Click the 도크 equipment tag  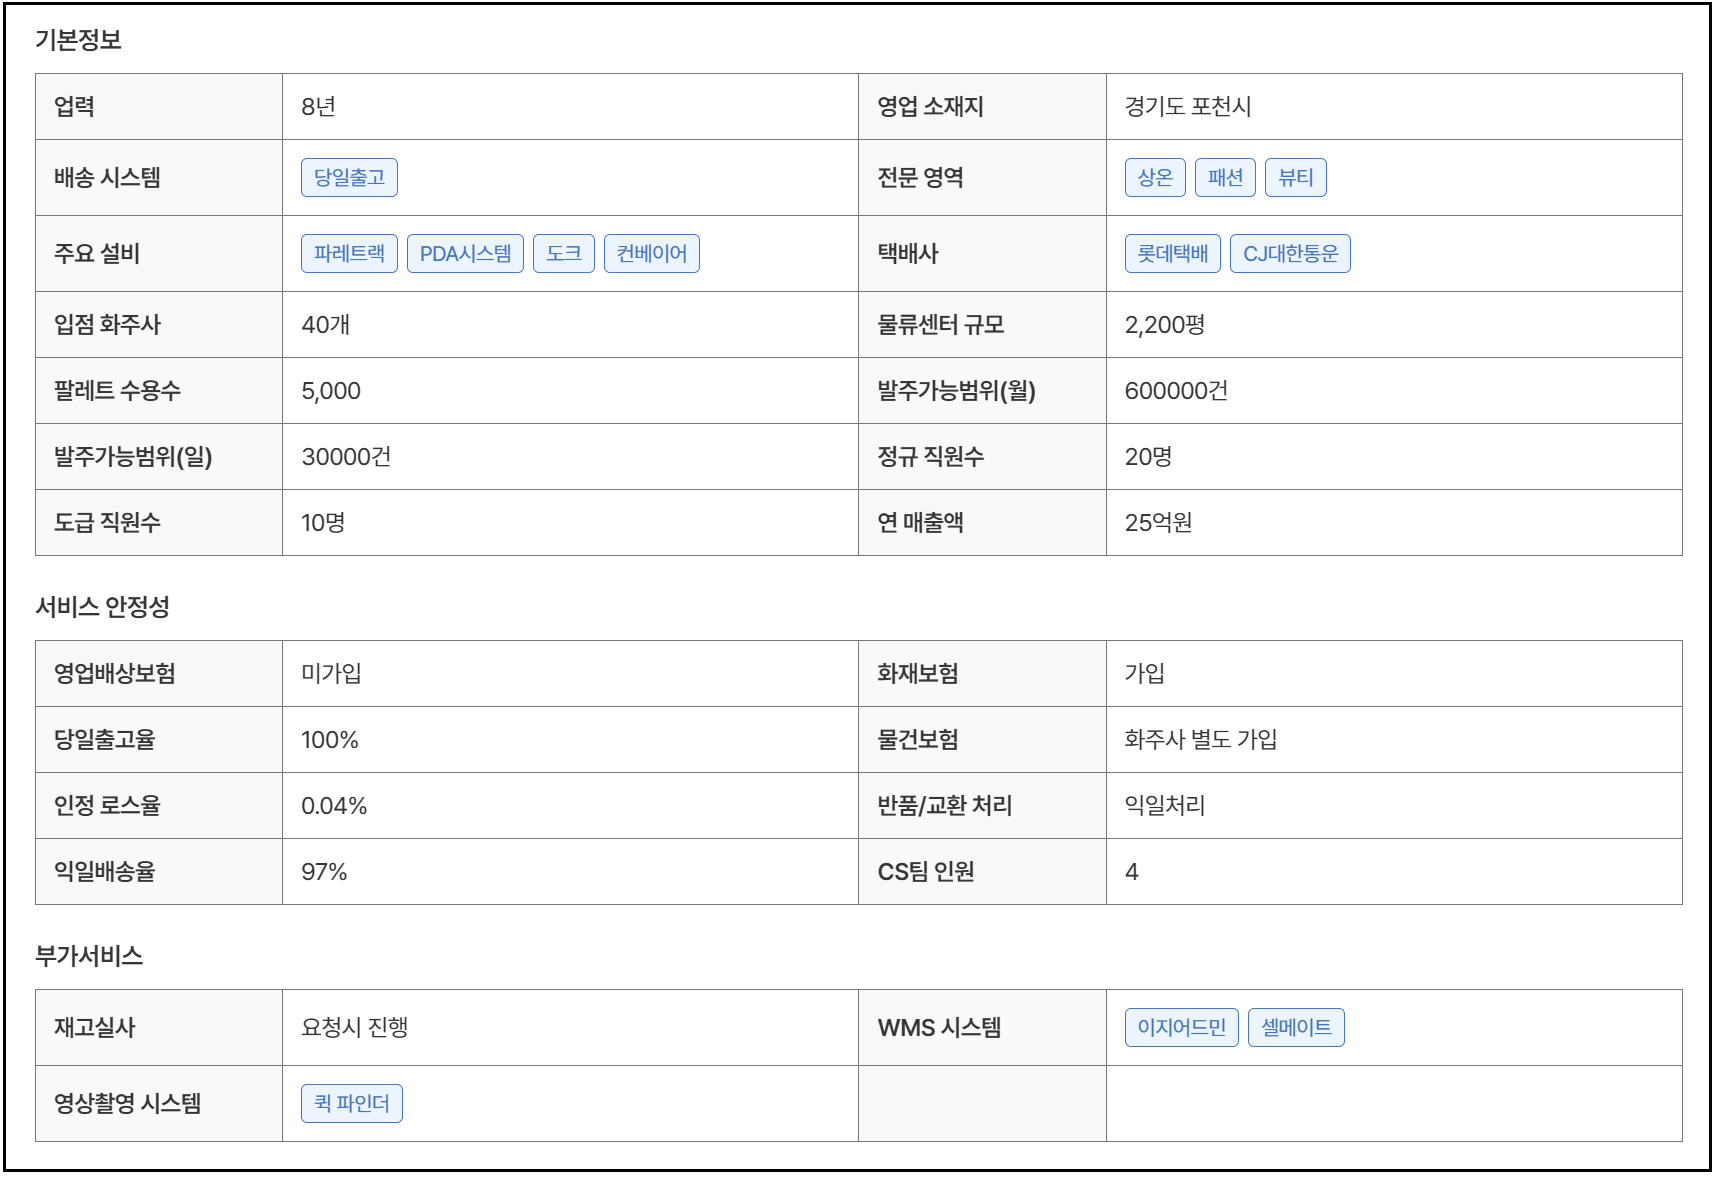click(x=564, y=254)
